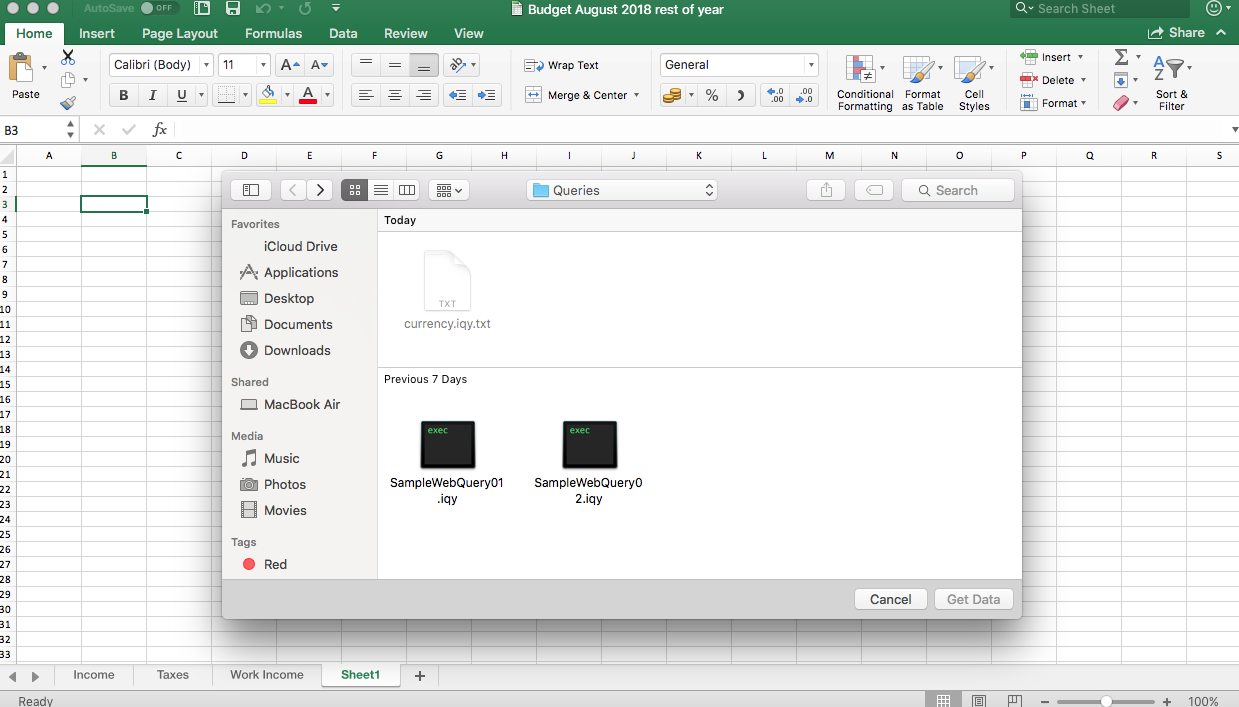Click the zoom slider in status bar

pyautogui.click(x=1106, y=701)
